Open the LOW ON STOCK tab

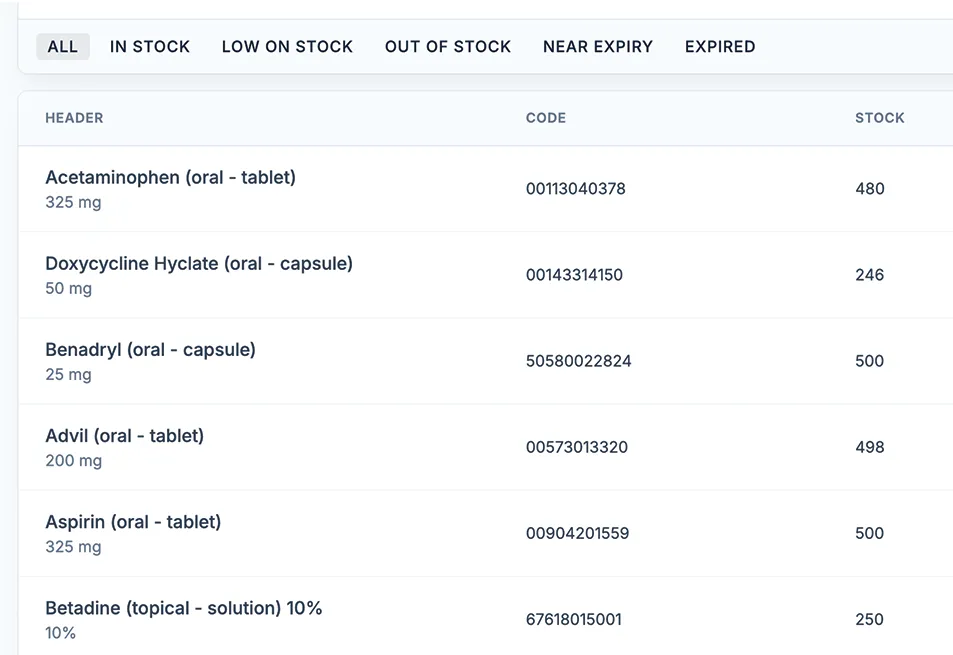pyautogui.click(x=287, y=46)
